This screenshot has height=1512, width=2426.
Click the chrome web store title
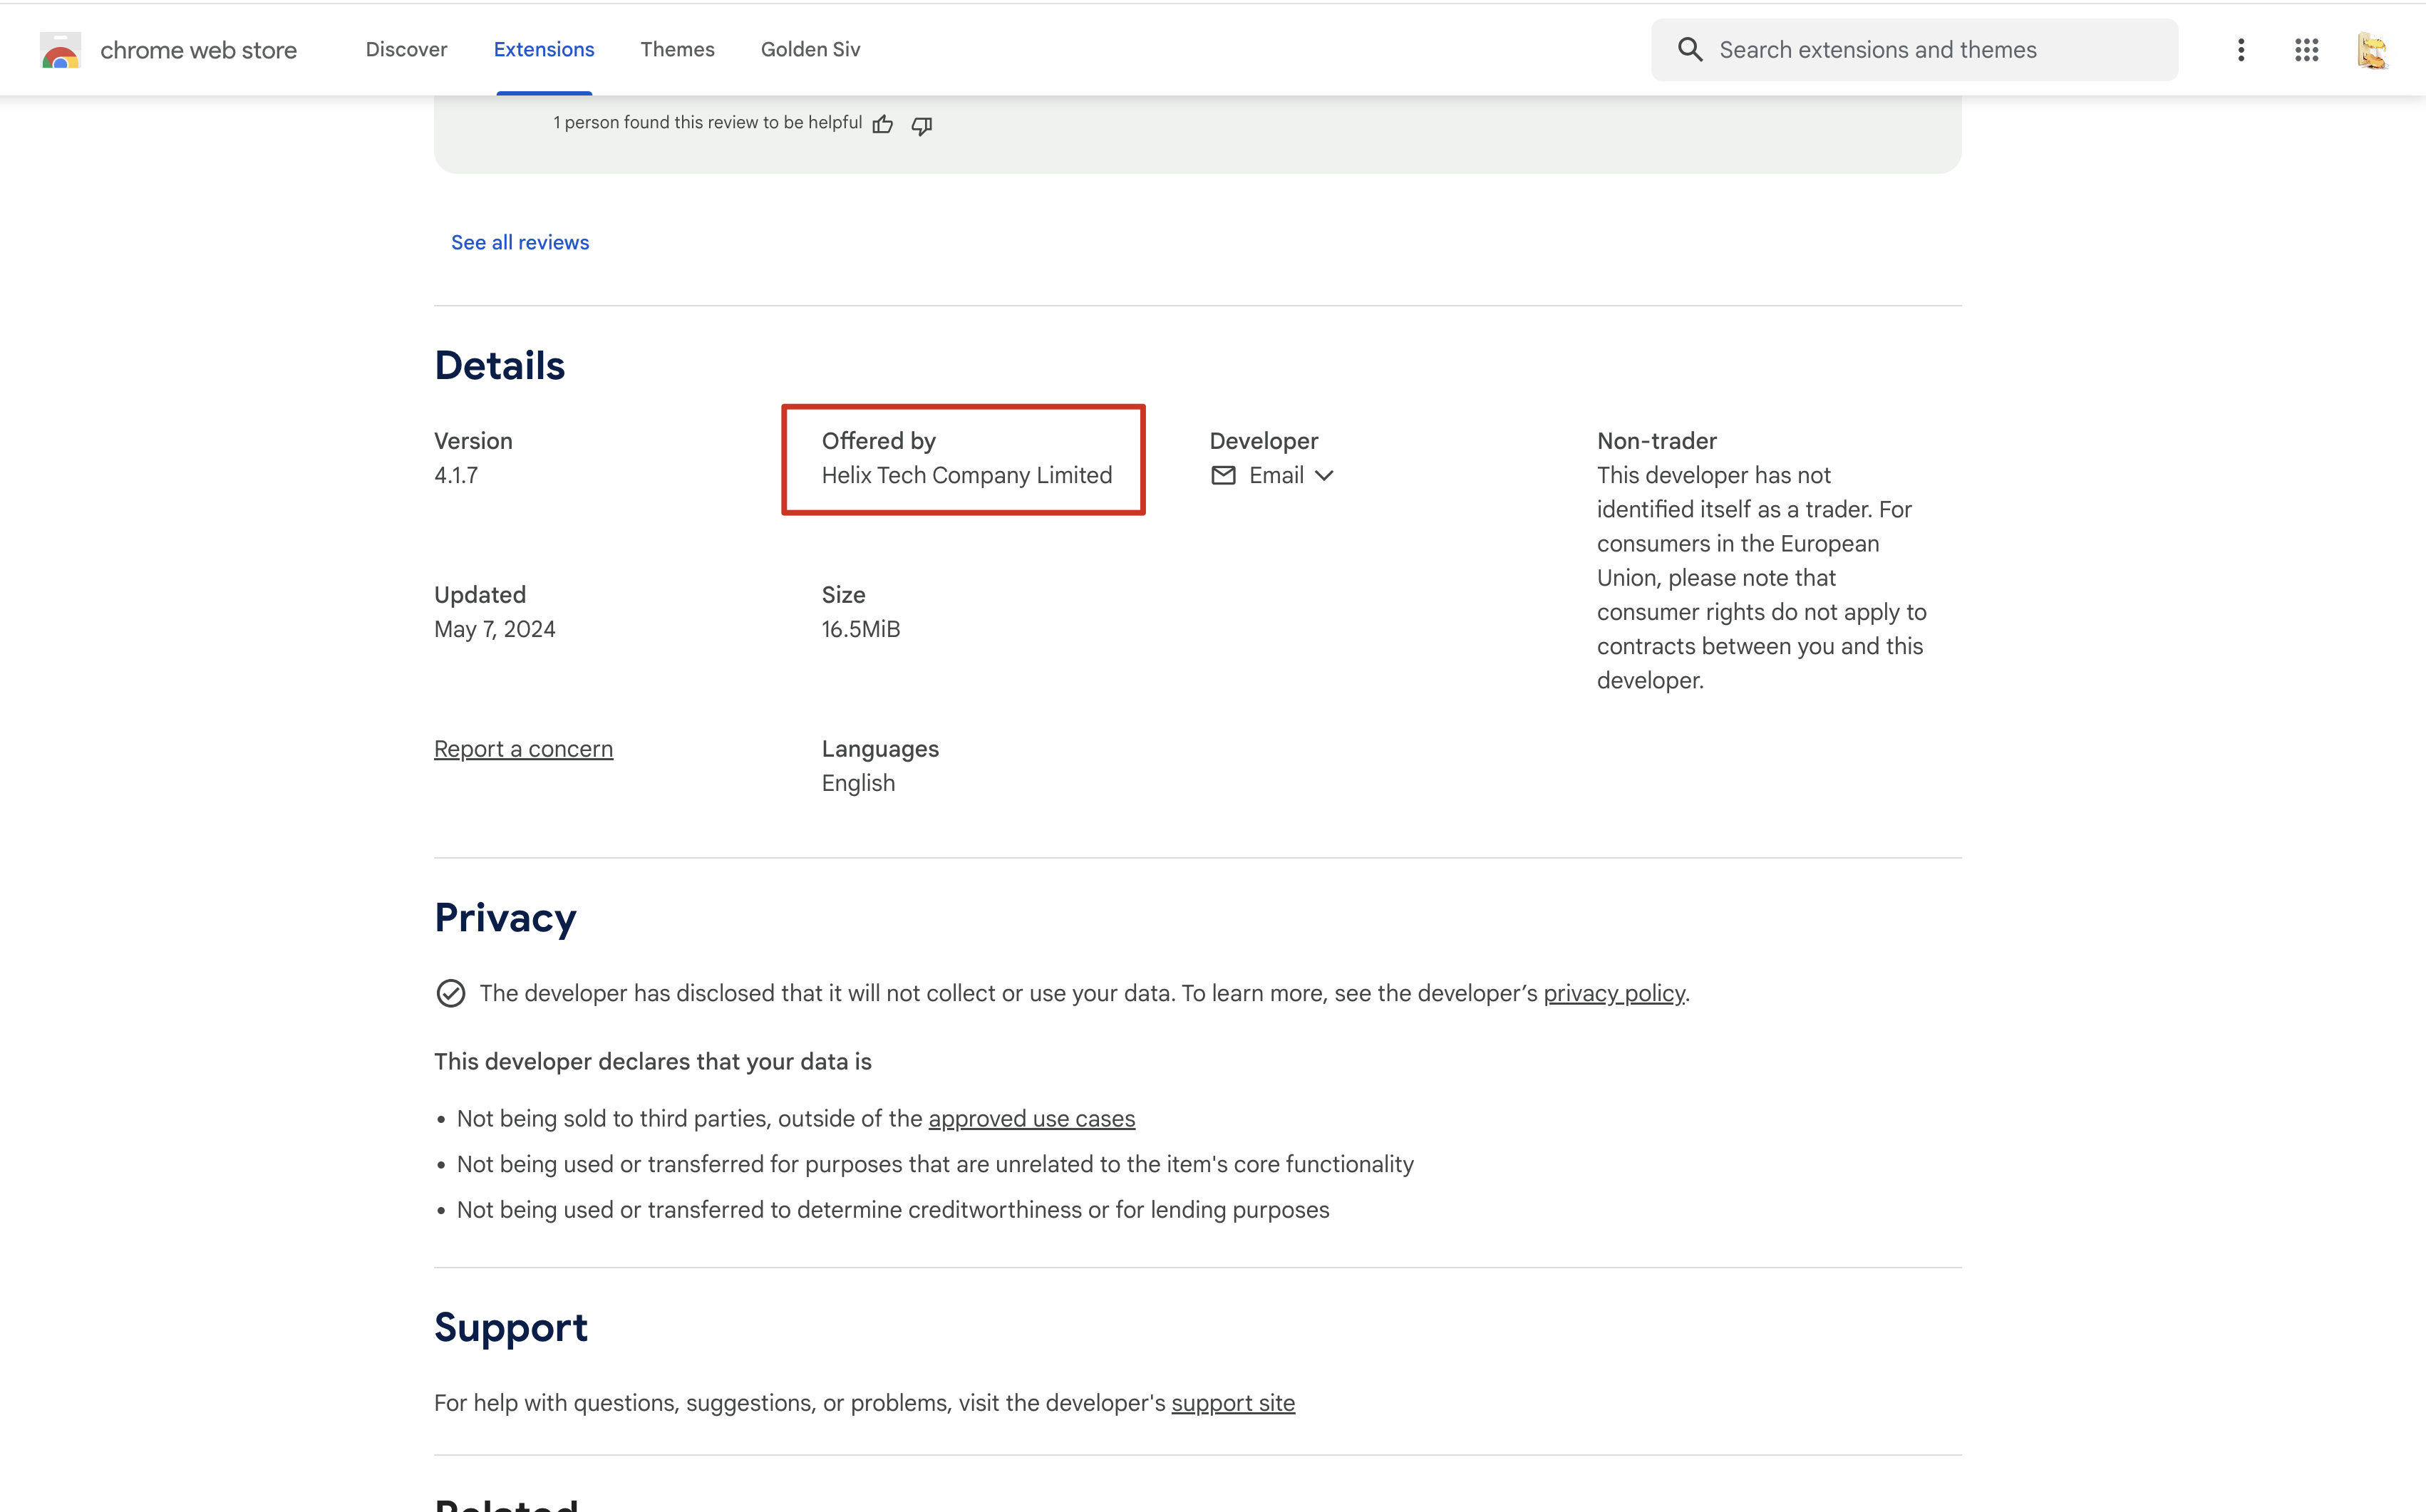(x=198, y=50)
